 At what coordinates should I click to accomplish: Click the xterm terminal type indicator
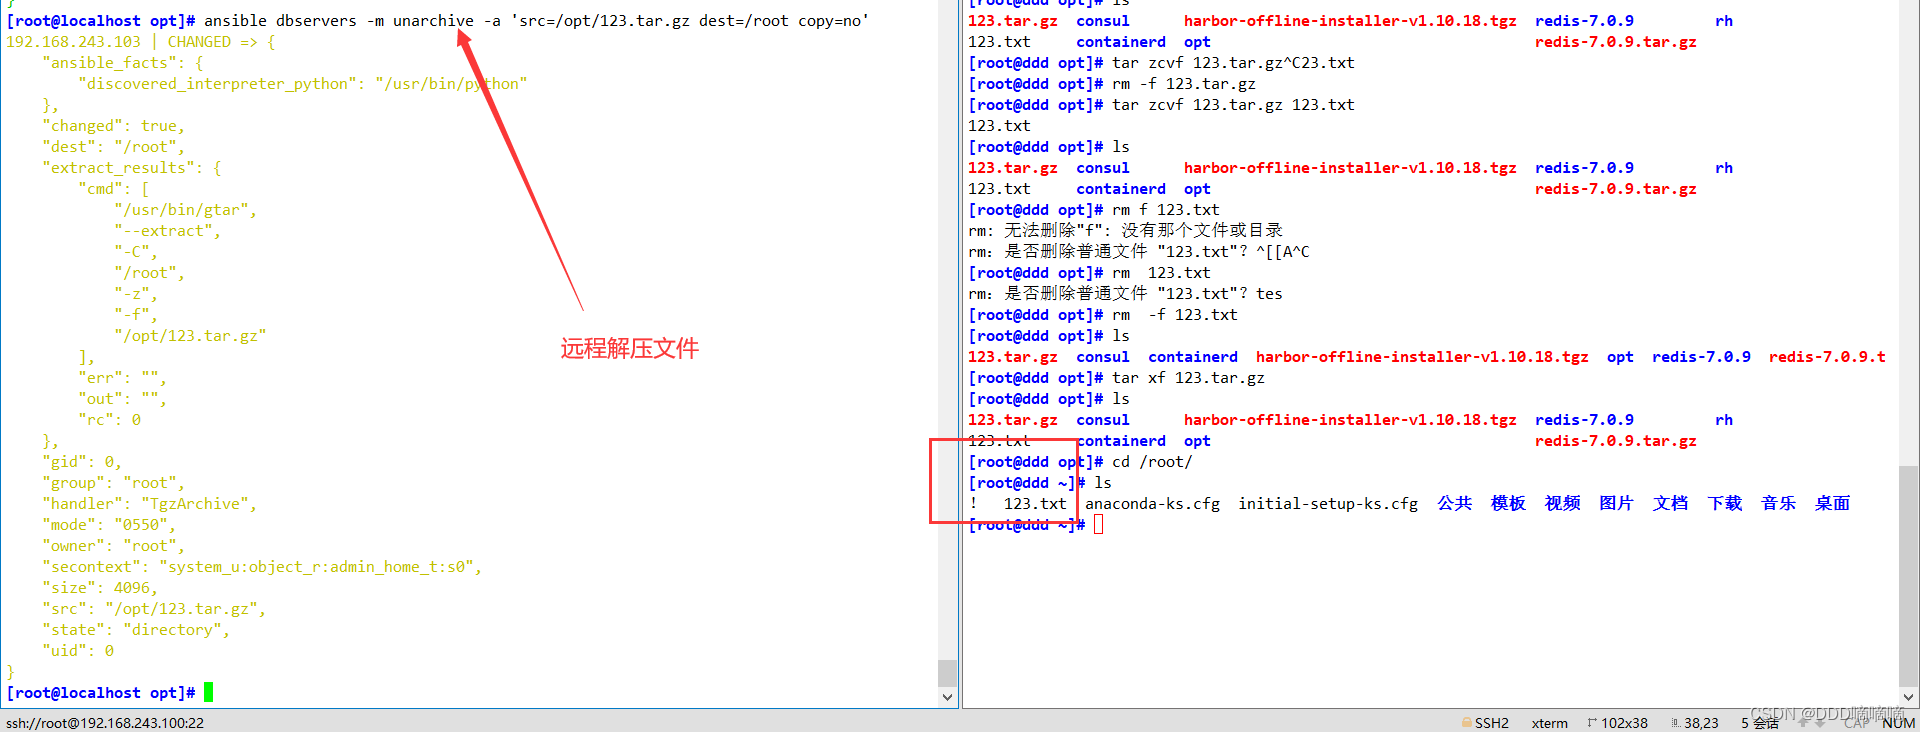[1549, 723]
